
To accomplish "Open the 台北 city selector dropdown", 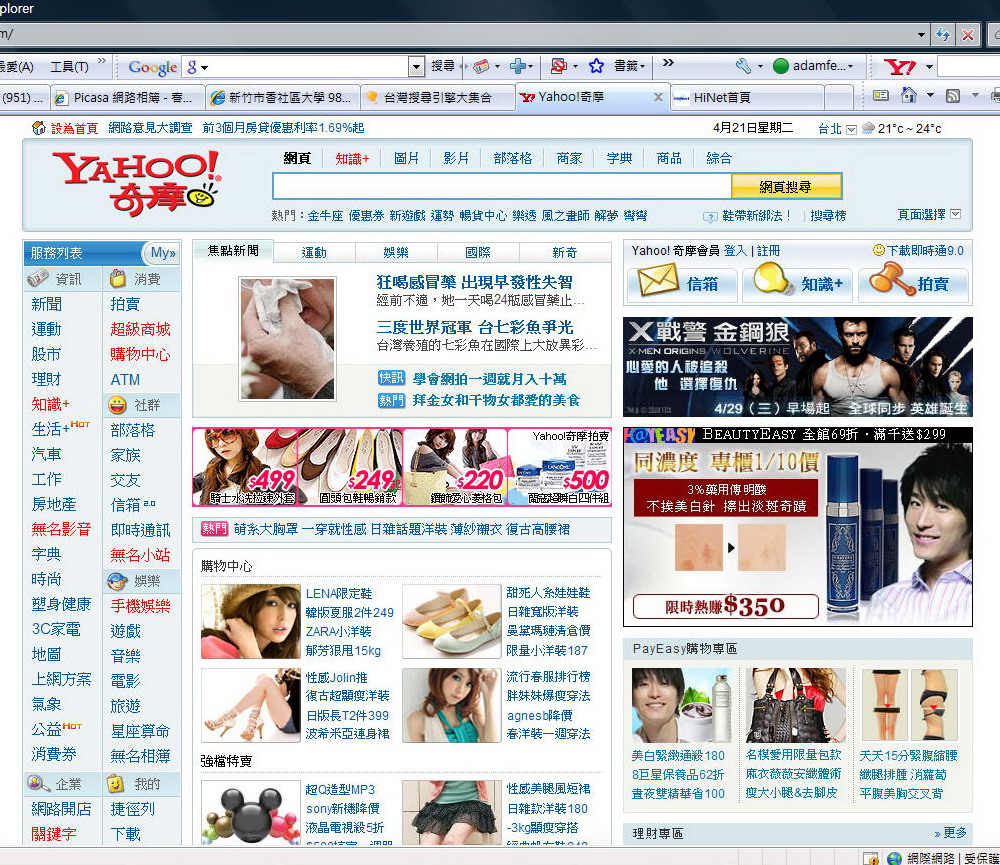I will click(x=851, y=129).
